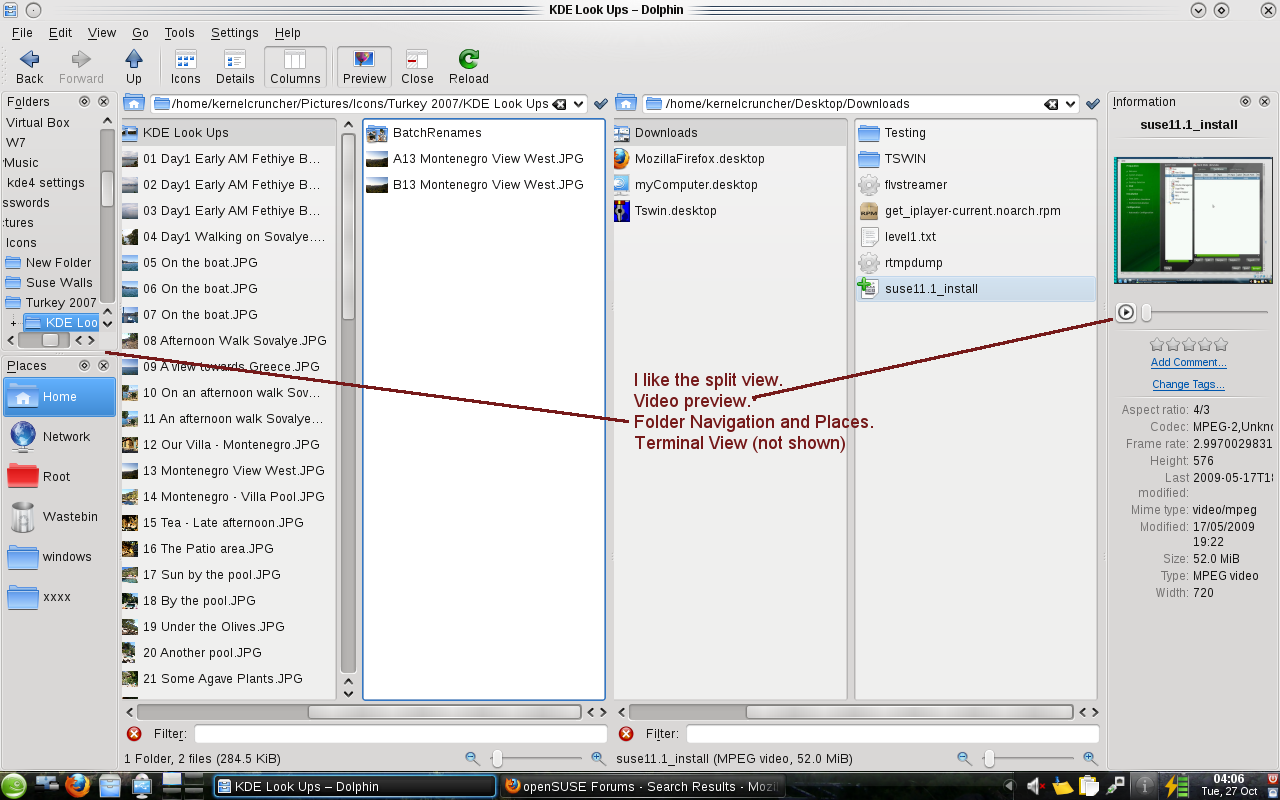Open the Help menu
Screen dimensions: 1280x800
pyautogui.click(x=288, y=33)
